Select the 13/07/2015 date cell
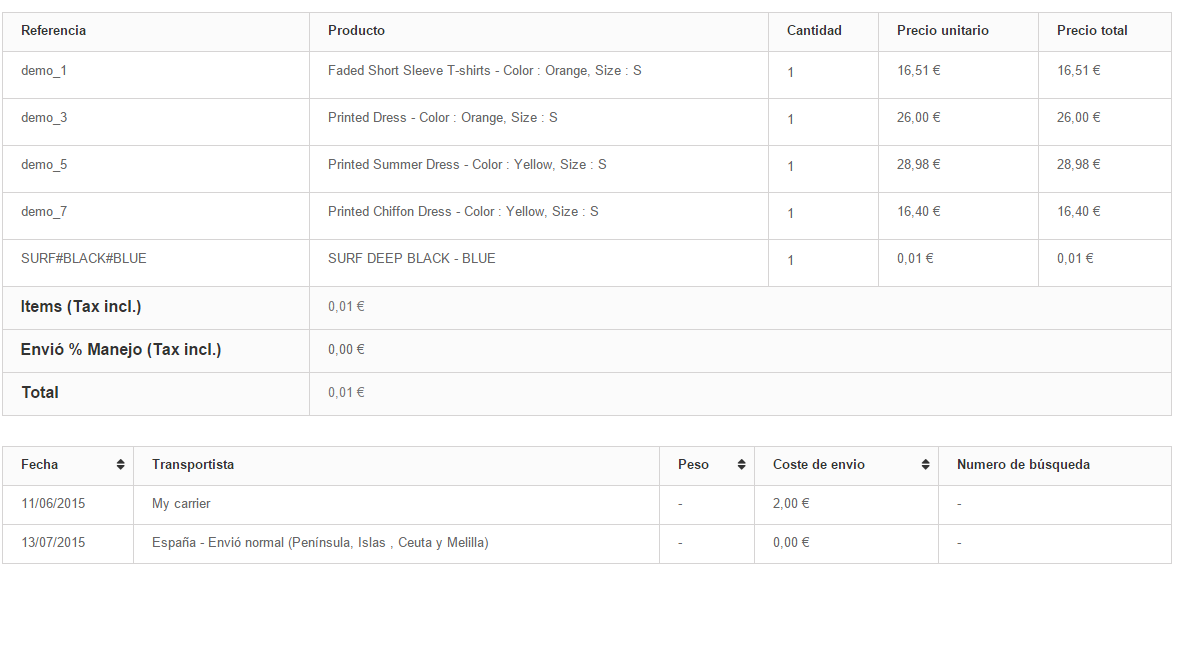This screenshot has height=648, width=1191. 53,542
